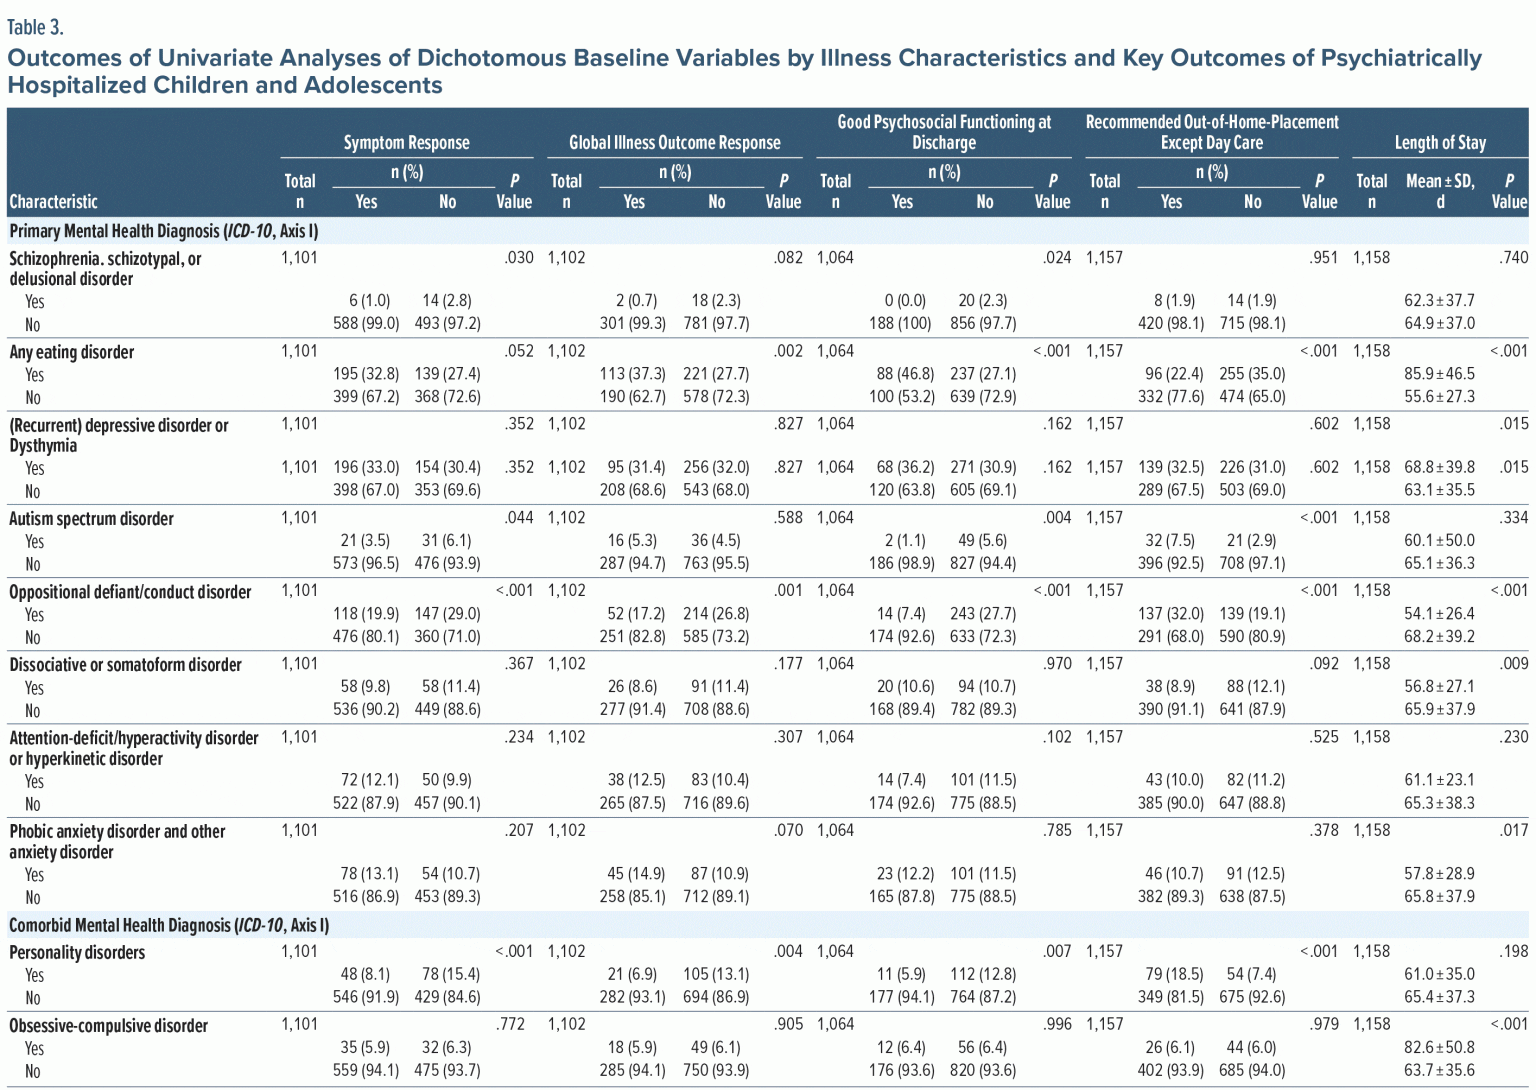Click the 'Characteristic' column header
Viewport: 1536px width, 1090px height.
53,202
